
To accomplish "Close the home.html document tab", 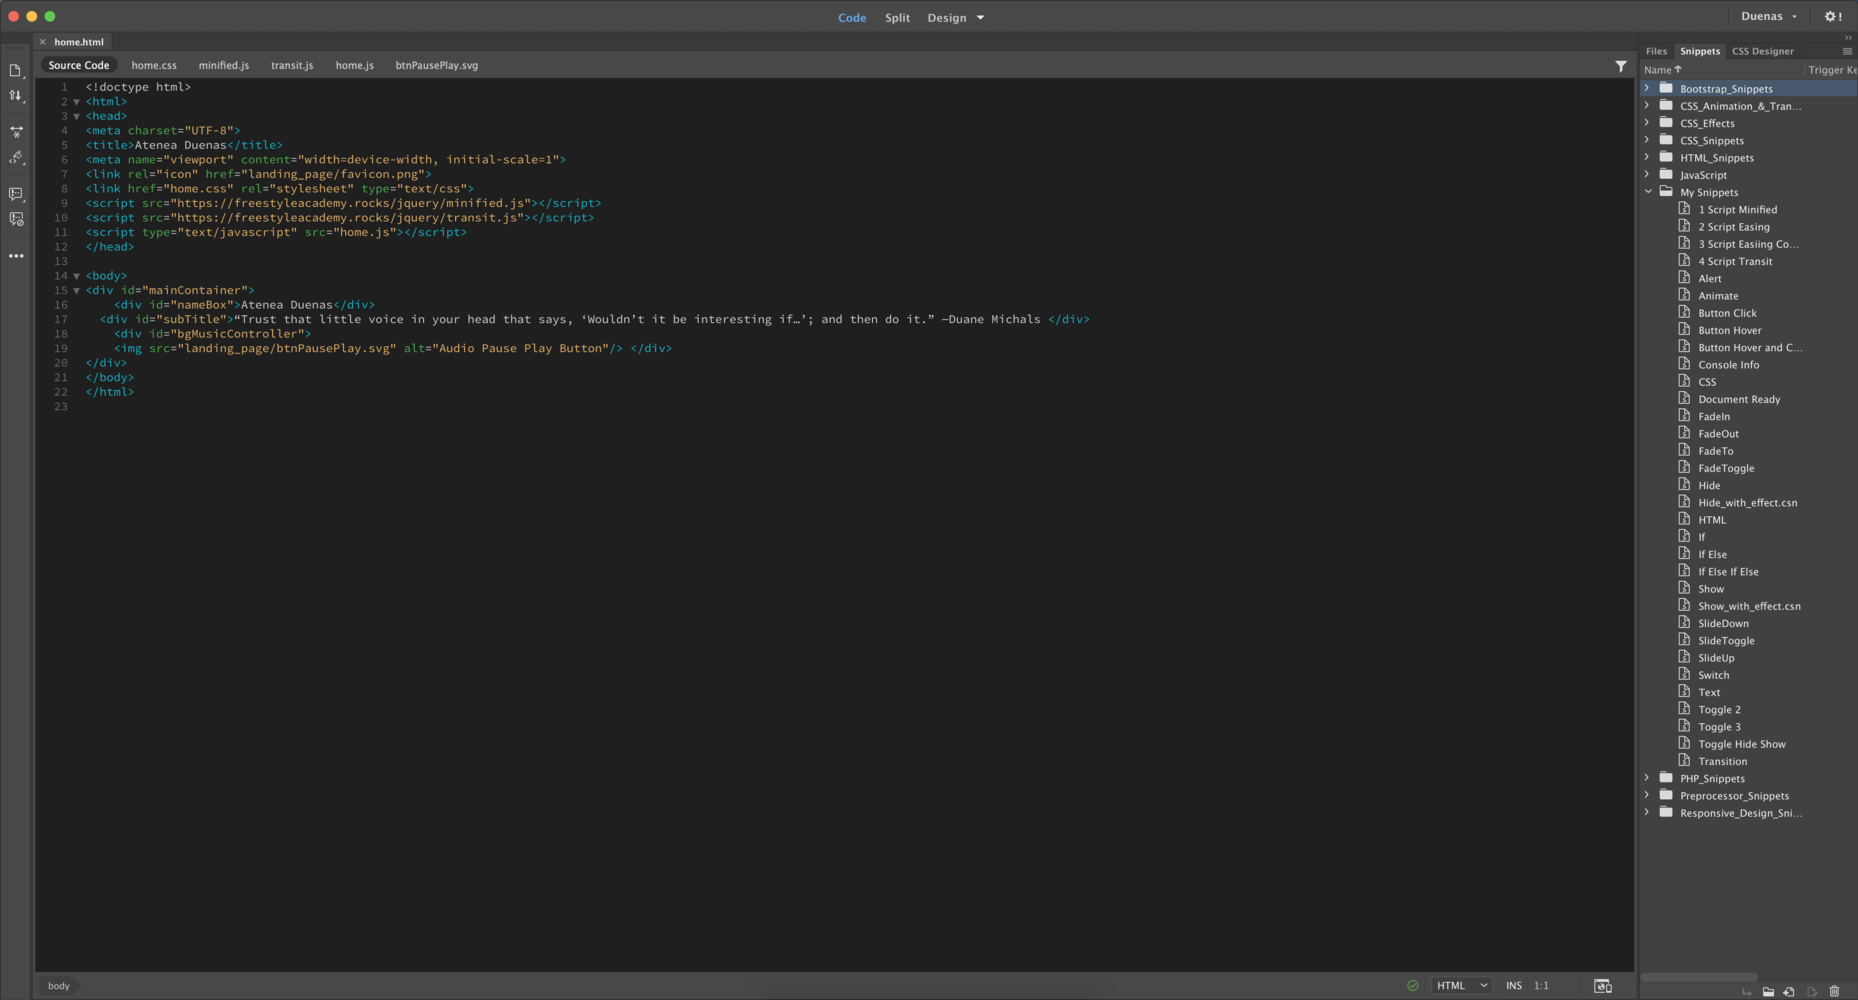I will click(43, 42).
